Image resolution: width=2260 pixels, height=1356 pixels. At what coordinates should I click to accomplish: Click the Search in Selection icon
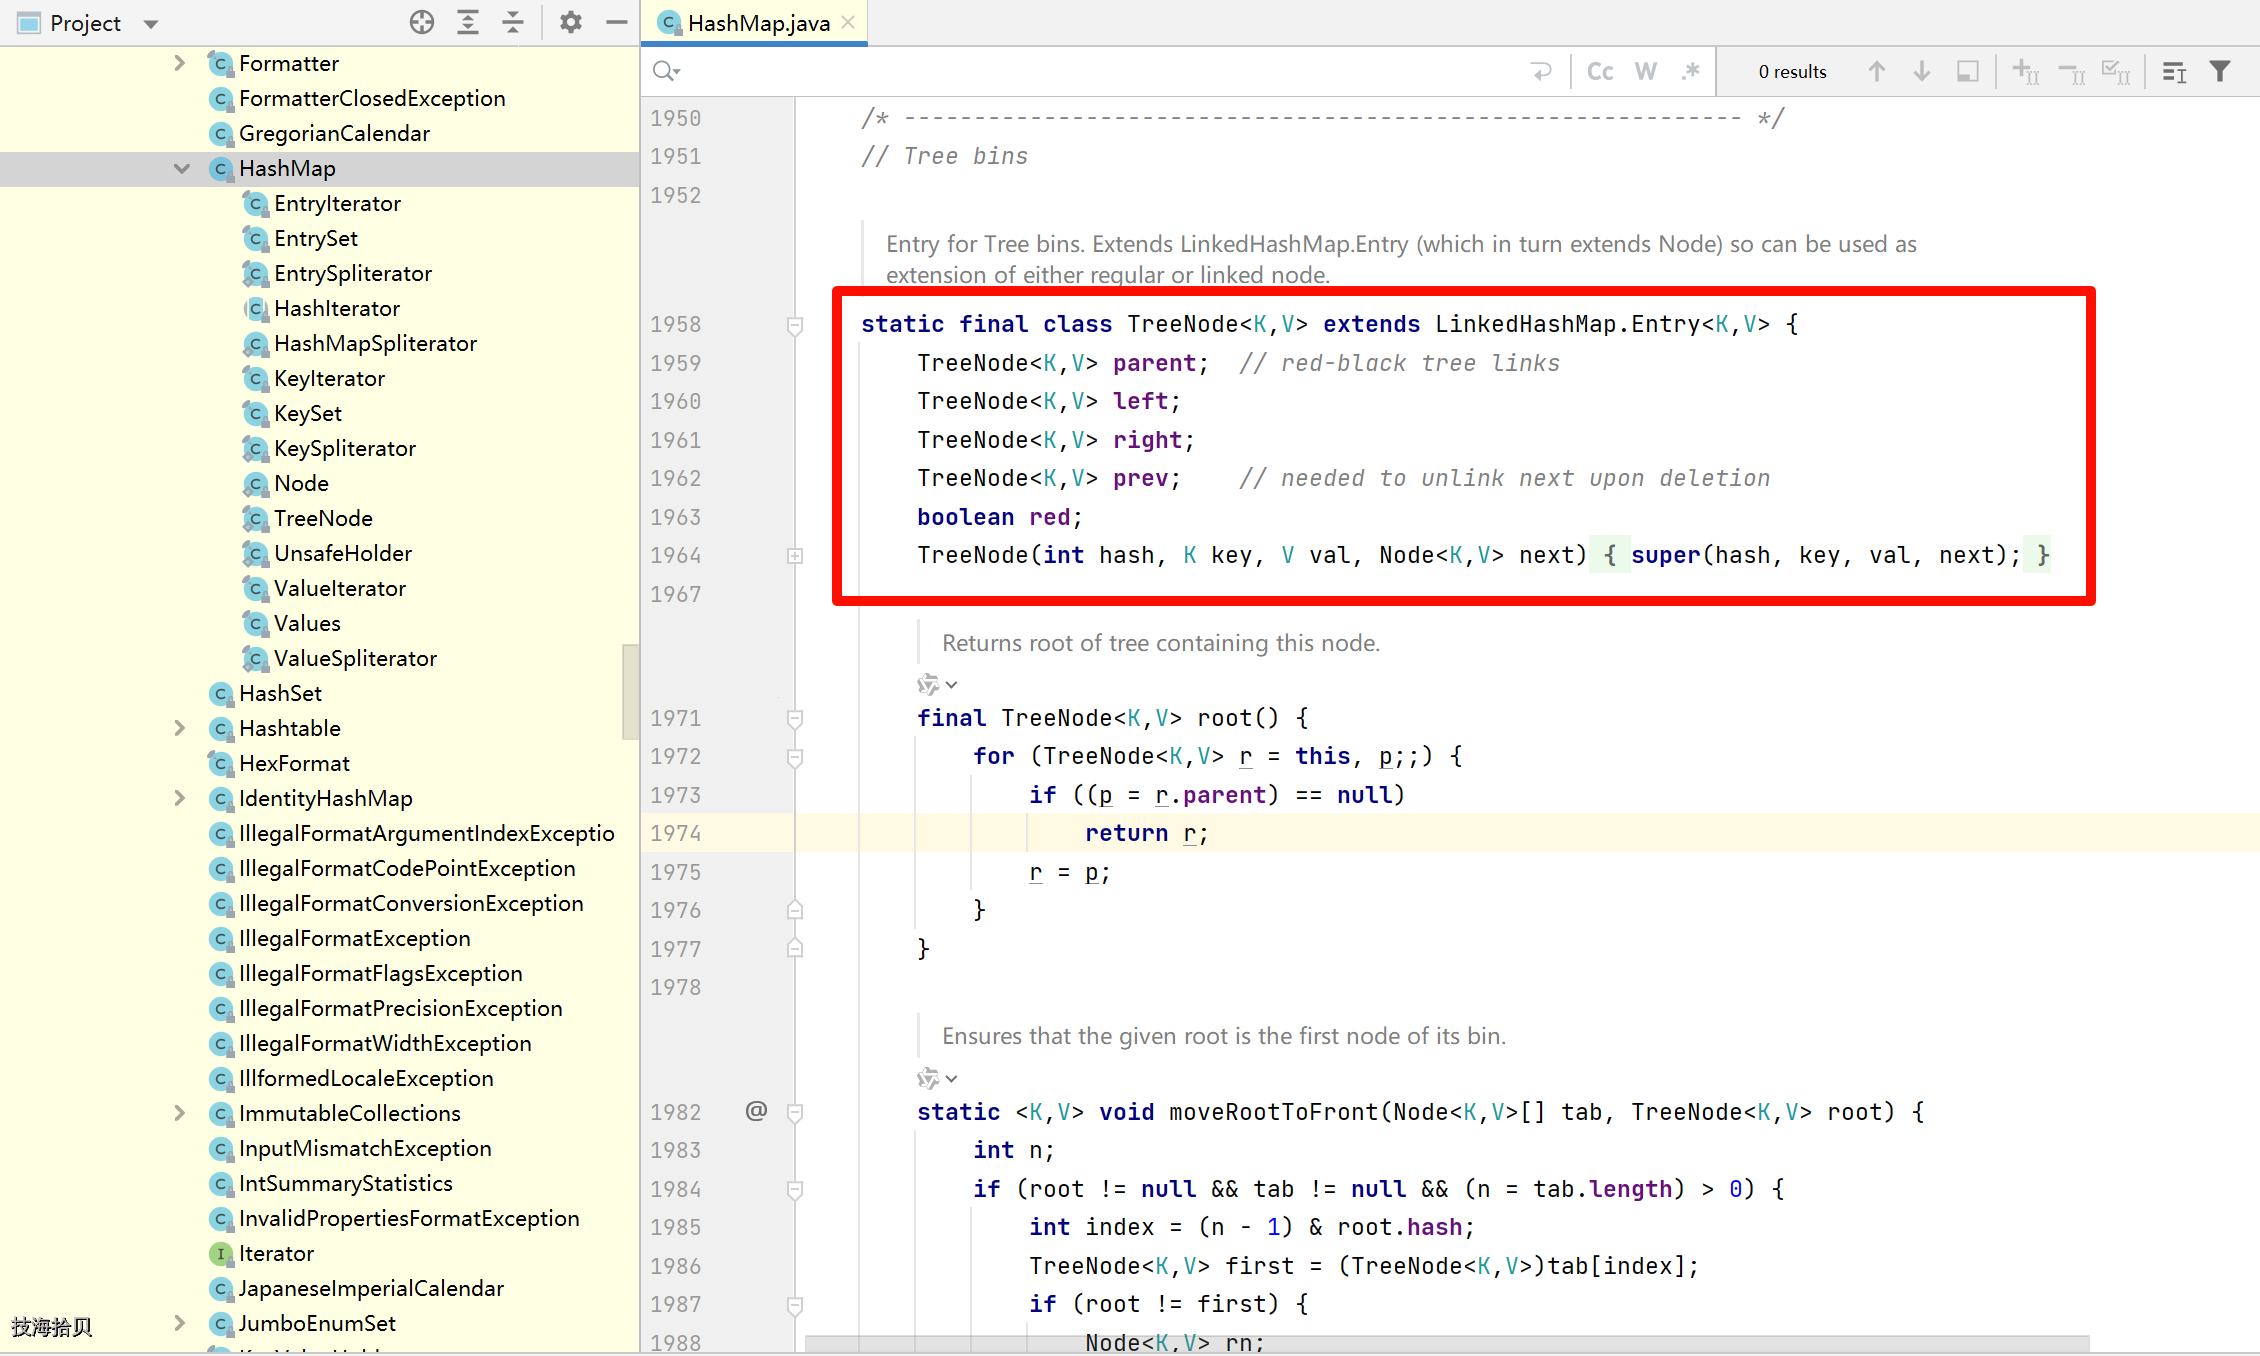click(2174, 71)
